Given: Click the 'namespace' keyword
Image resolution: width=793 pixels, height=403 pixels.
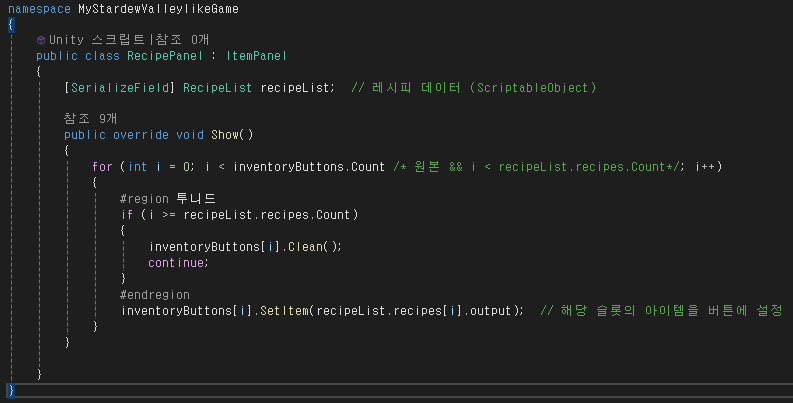Looking at the screenshot, I should click(x=39, y=9).
